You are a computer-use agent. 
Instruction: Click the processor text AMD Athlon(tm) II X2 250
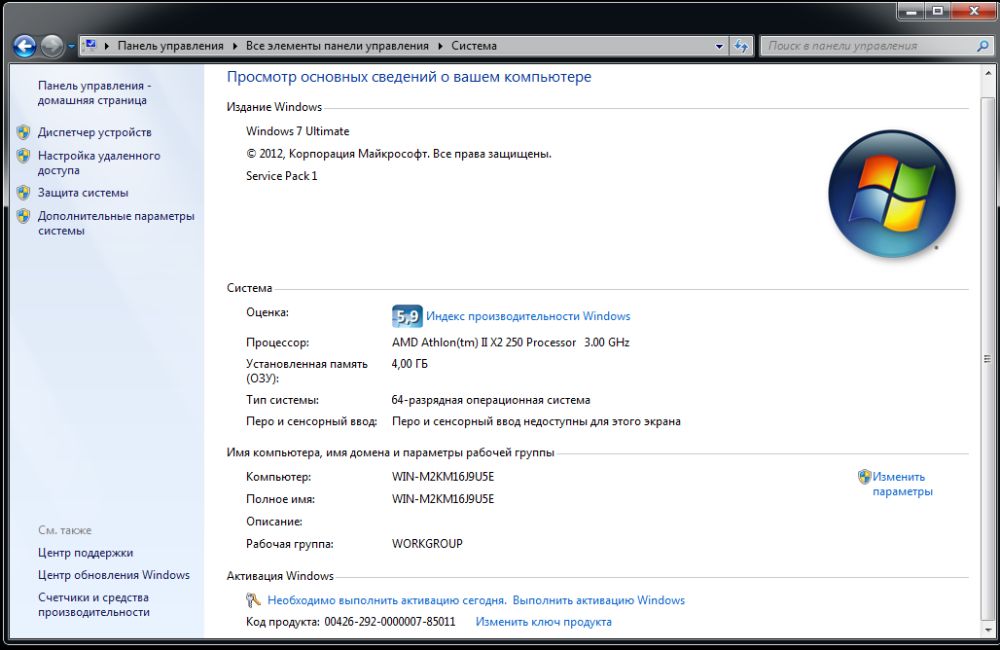tap(484, 343)
